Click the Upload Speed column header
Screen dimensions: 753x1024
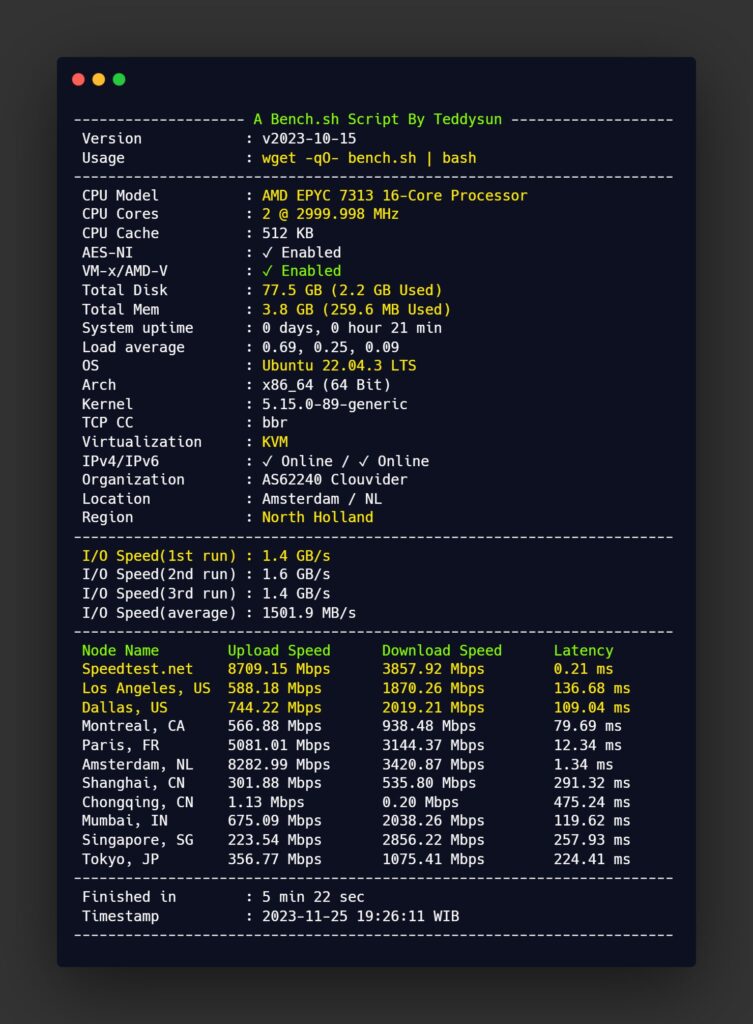pyautogui.click(x=279, y=650)
